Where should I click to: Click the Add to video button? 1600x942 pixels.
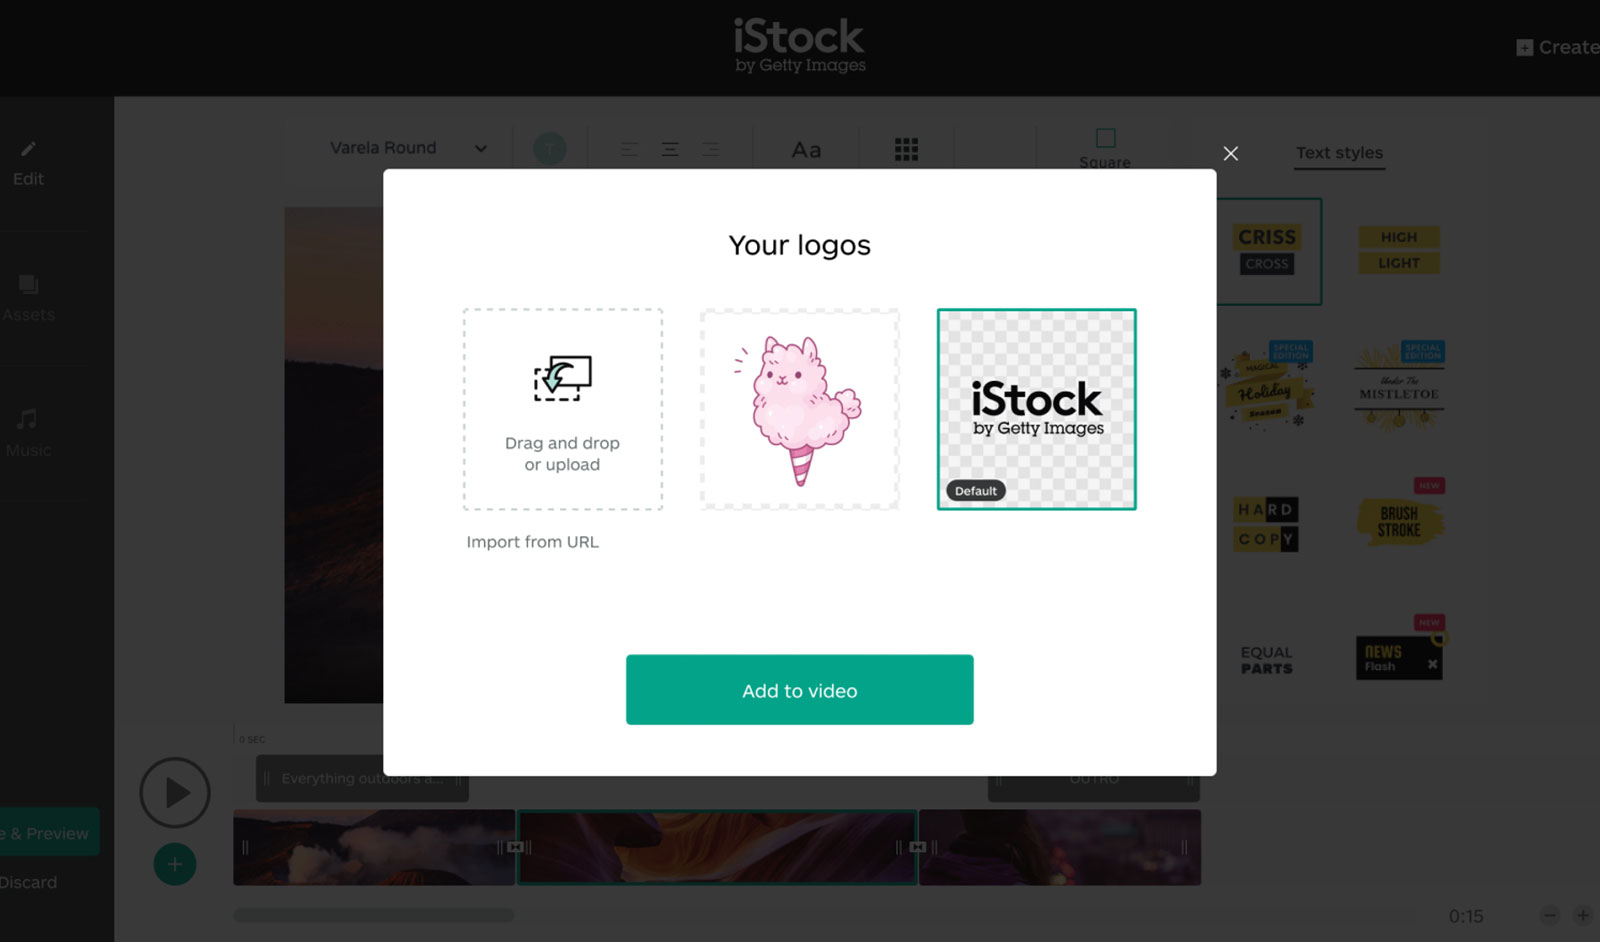[x=800, y=690]
